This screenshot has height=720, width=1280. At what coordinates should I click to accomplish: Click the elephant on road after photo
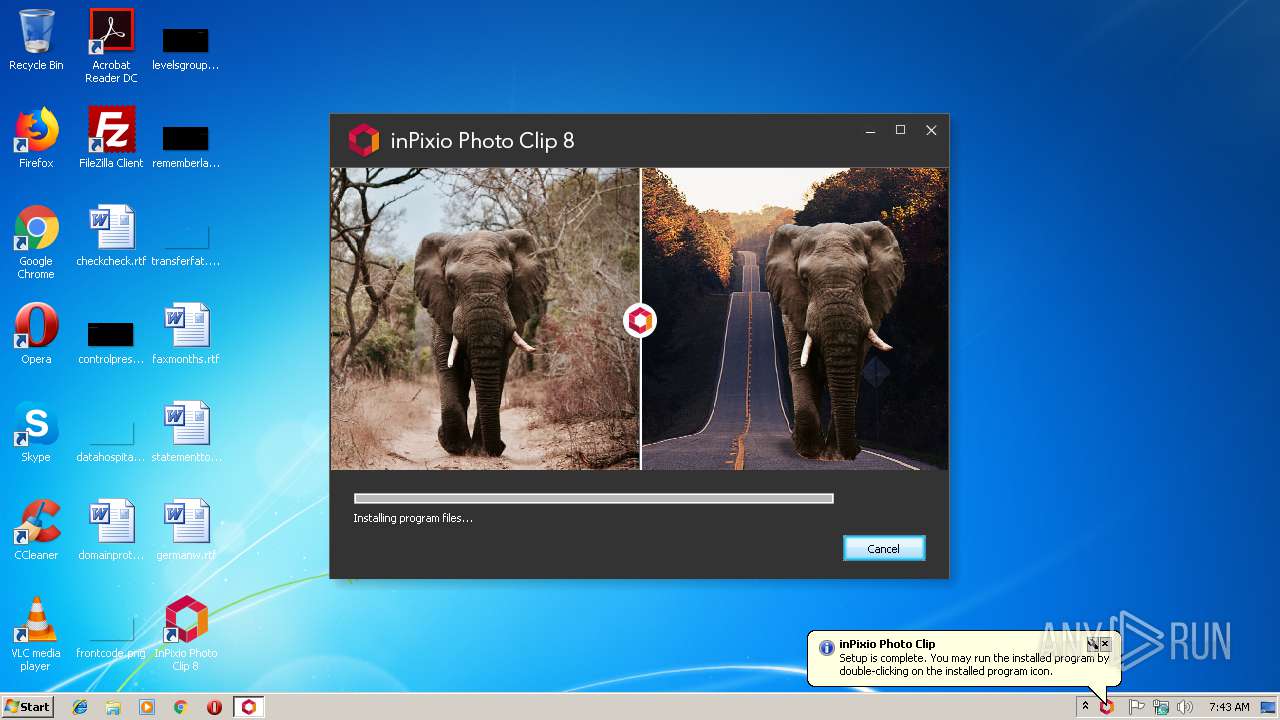pos(795,318)
